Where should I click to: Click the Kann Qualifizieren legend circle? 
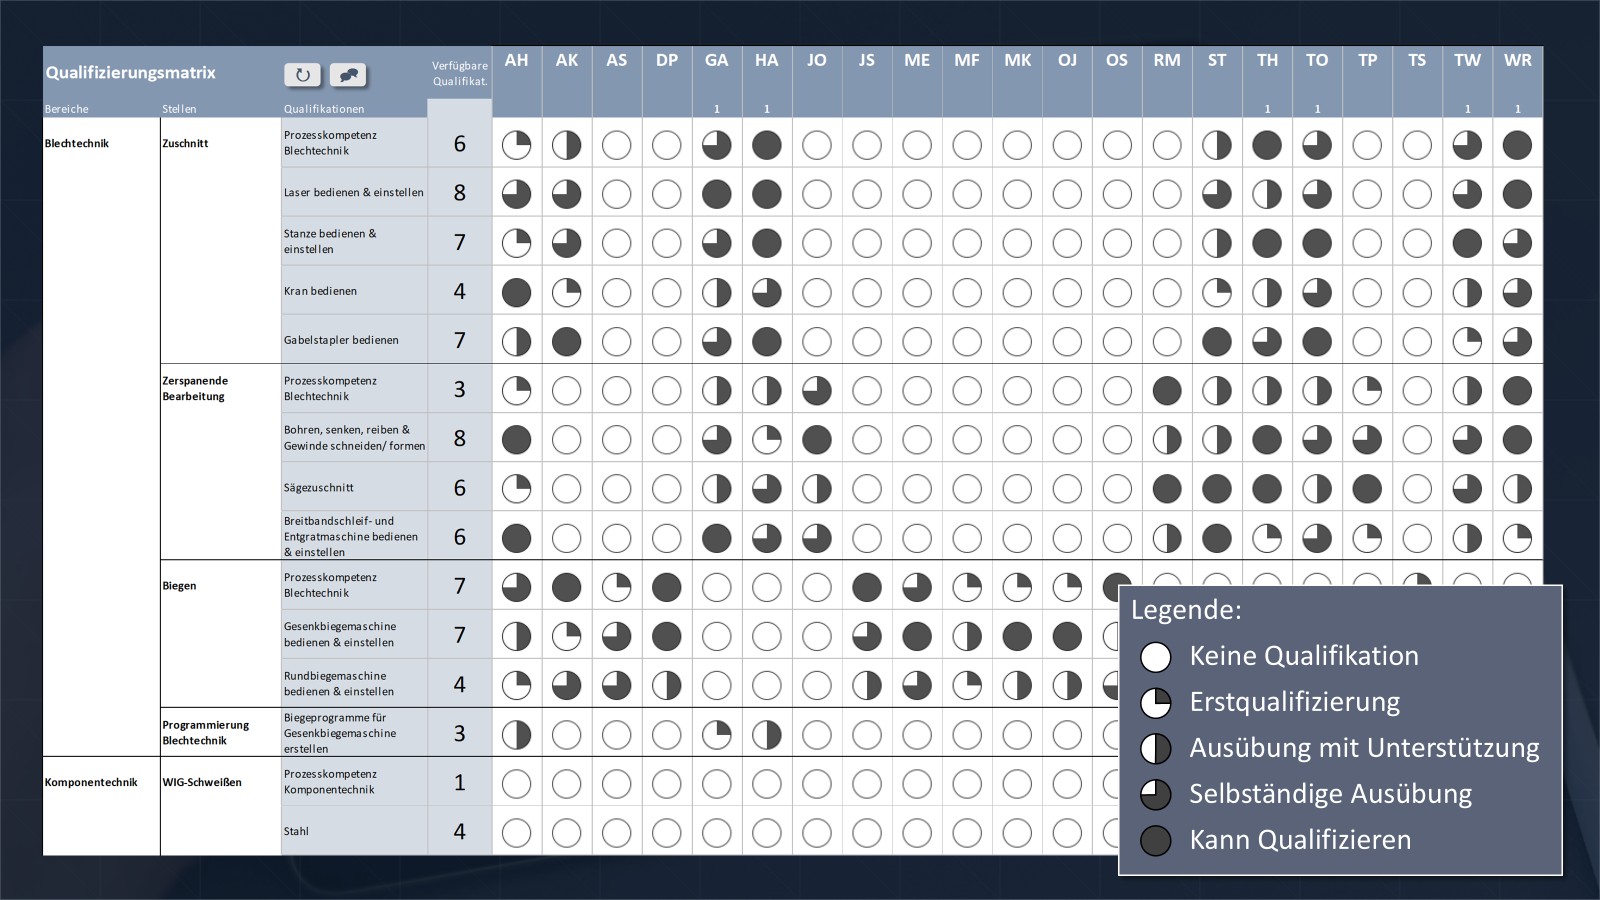coord(1156,840)
